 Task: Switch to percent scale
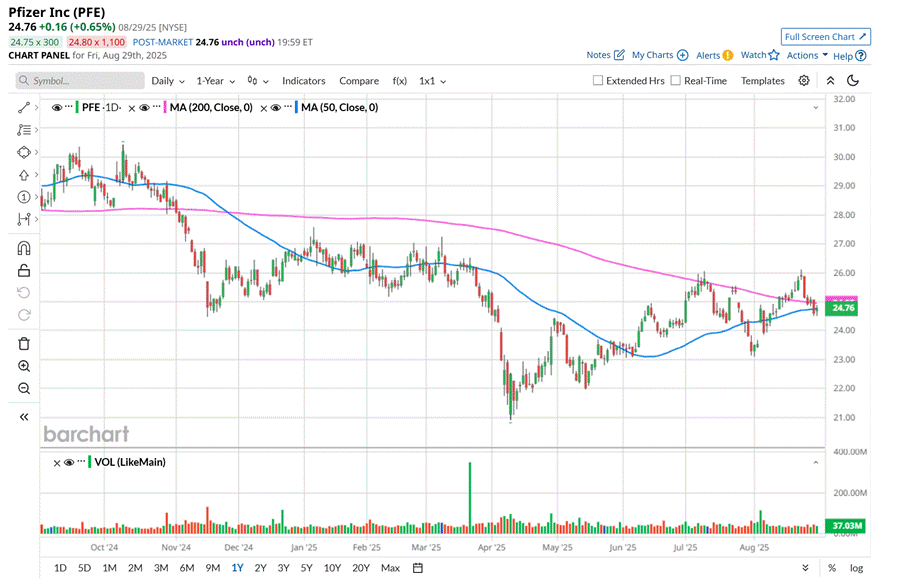[832, 568]
